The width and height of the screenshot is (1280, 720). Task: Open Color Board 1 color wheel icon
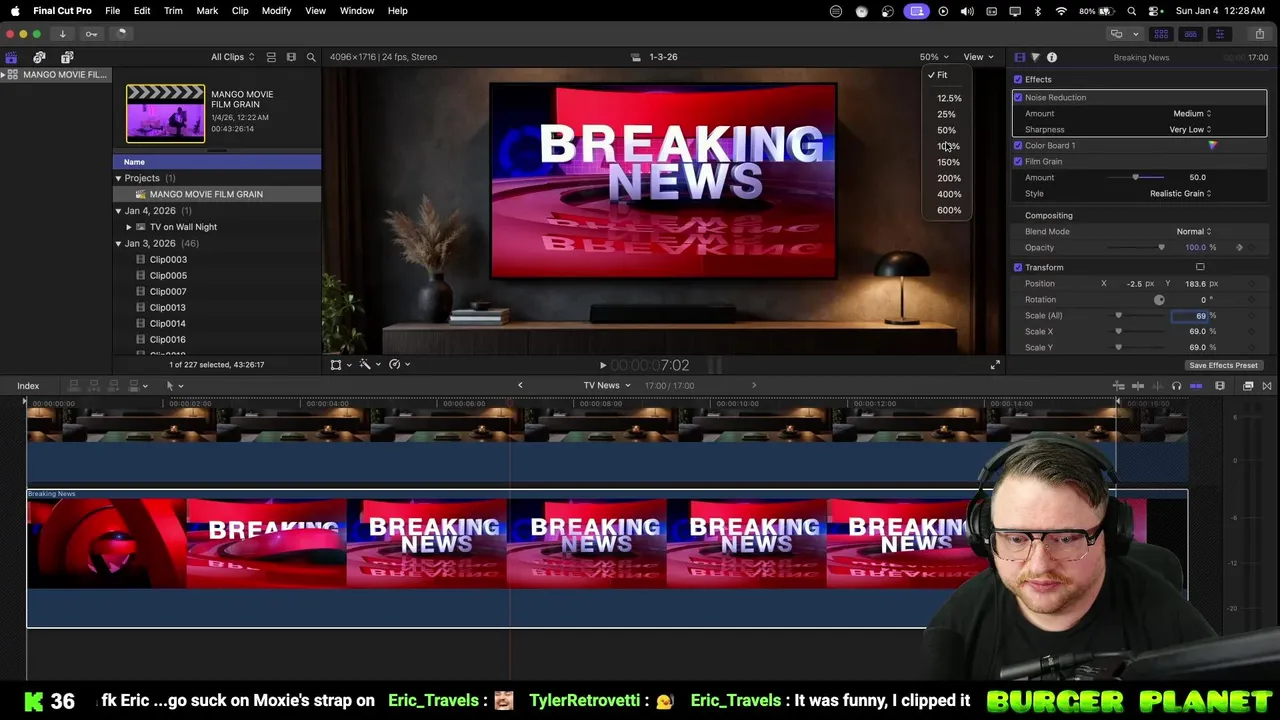(1212, 146)
